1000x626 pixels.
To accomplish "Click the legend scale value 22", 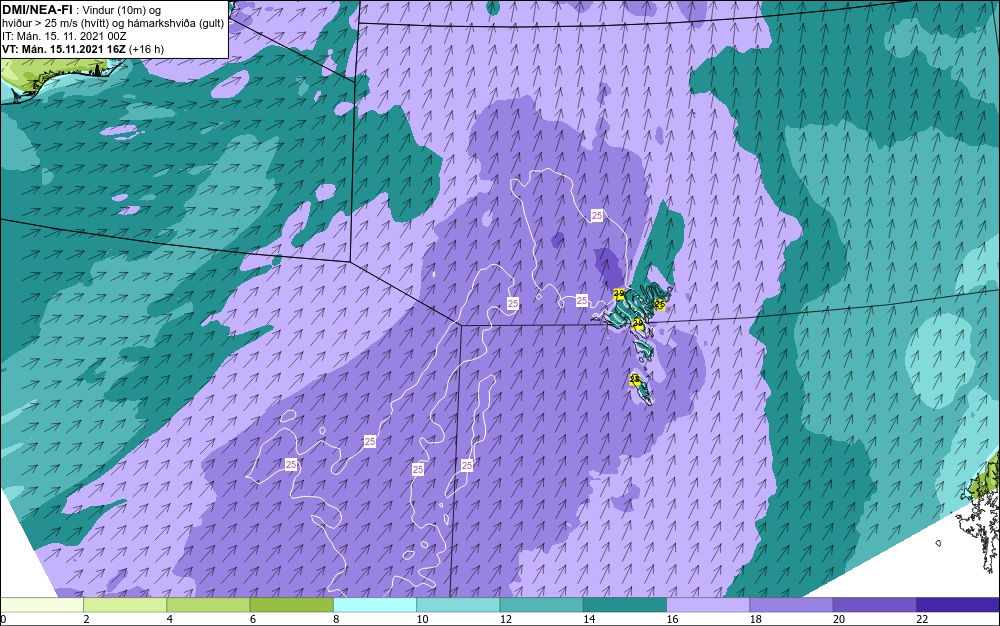I will click(x=922, y=619).
